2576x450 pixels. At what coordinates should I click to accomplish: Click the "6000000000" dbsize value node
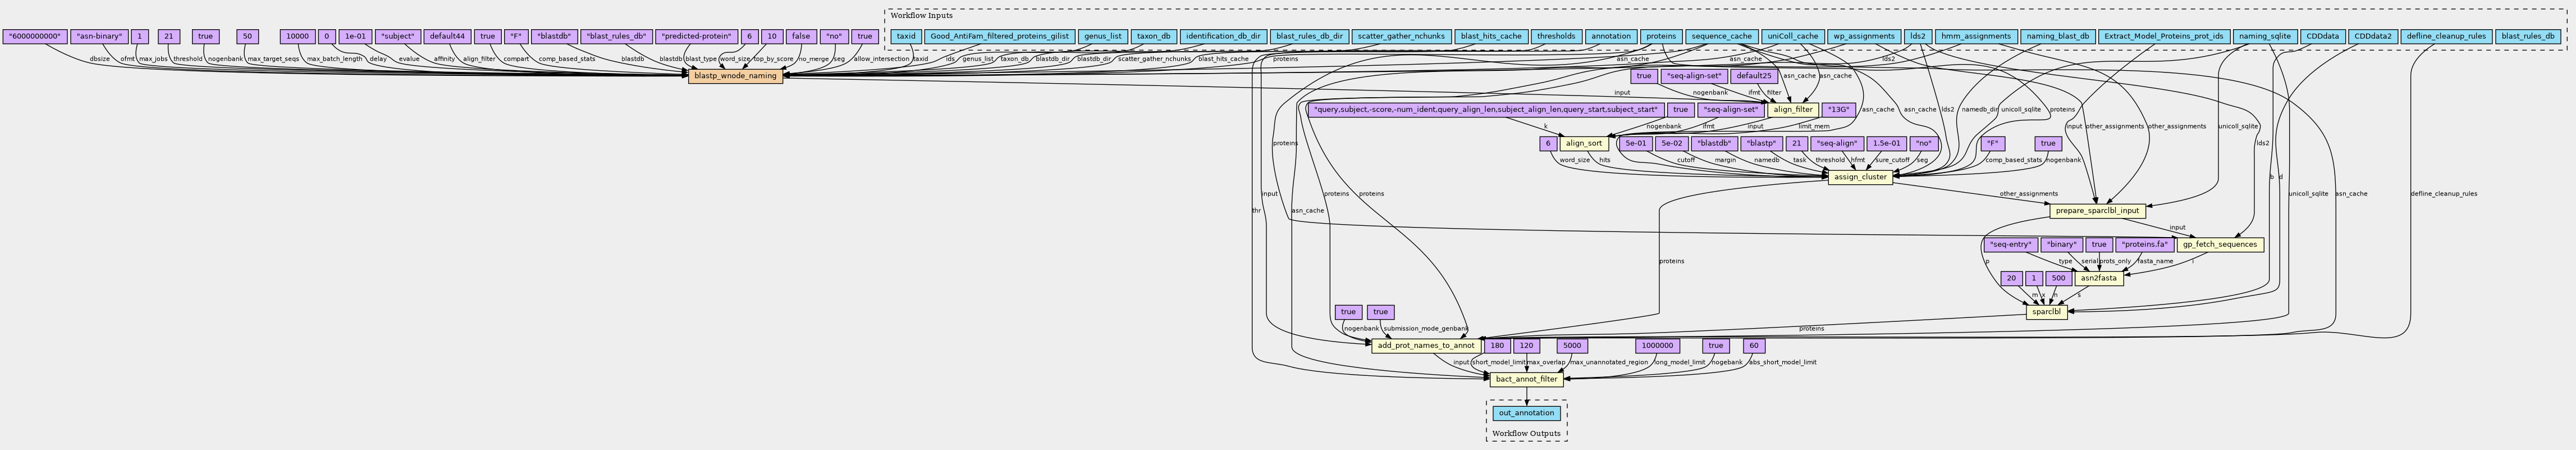[36, 36]
